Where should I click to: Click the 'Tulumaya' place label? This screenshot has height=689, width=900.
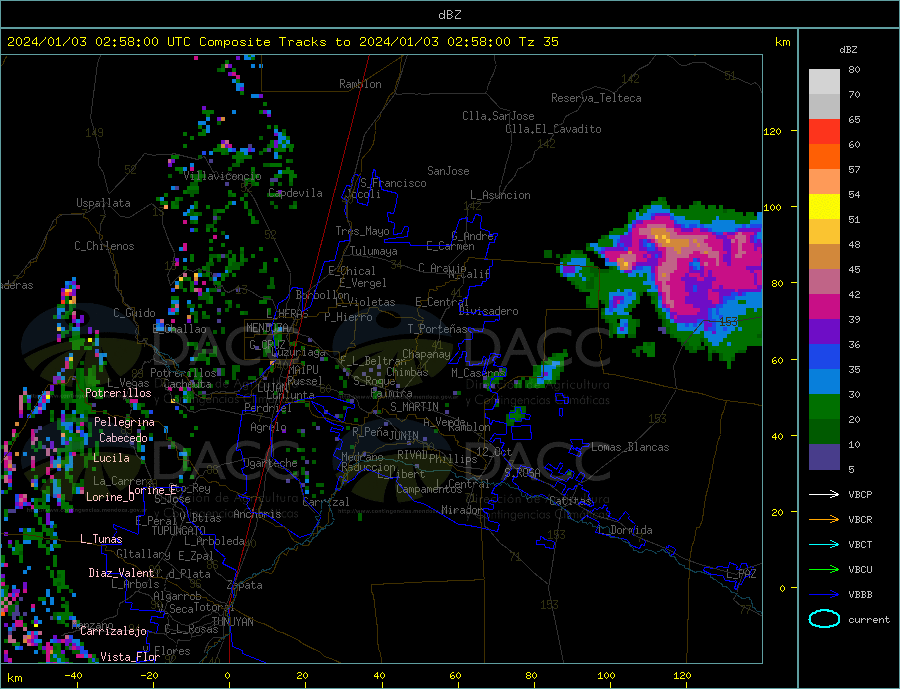374,251
